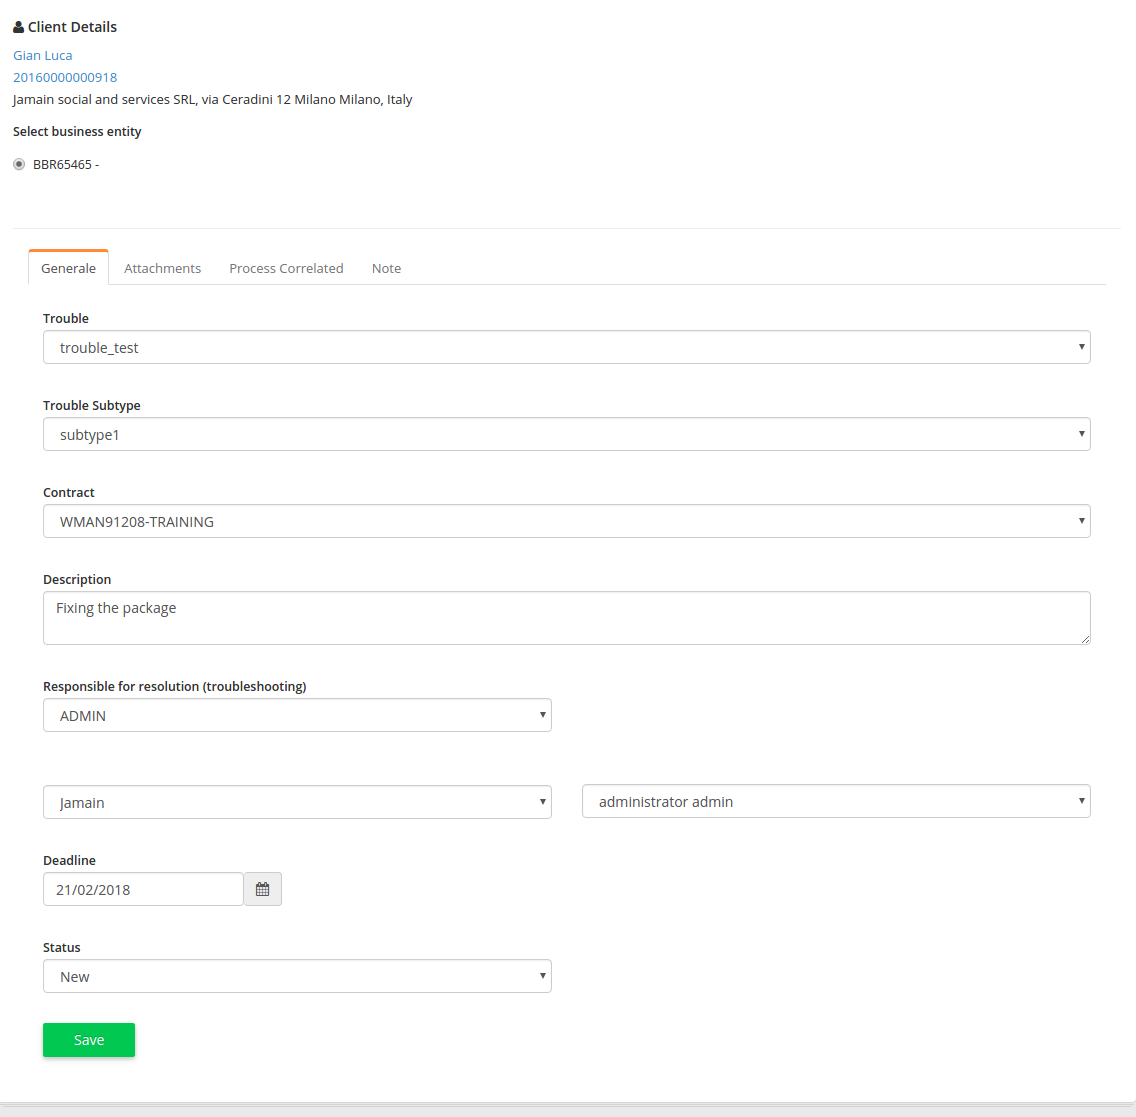Select the BBR65465 business entity radio

pyautogui.click(x=19, y=164)
